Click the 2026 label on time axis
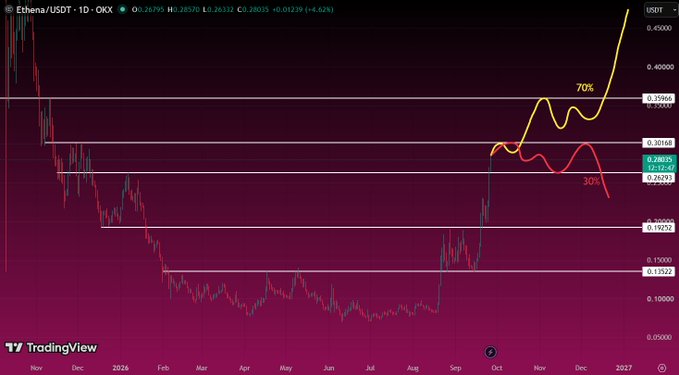The height and width of the screenshot is (375, 679). pyautogui.click(x=120, y=368)
